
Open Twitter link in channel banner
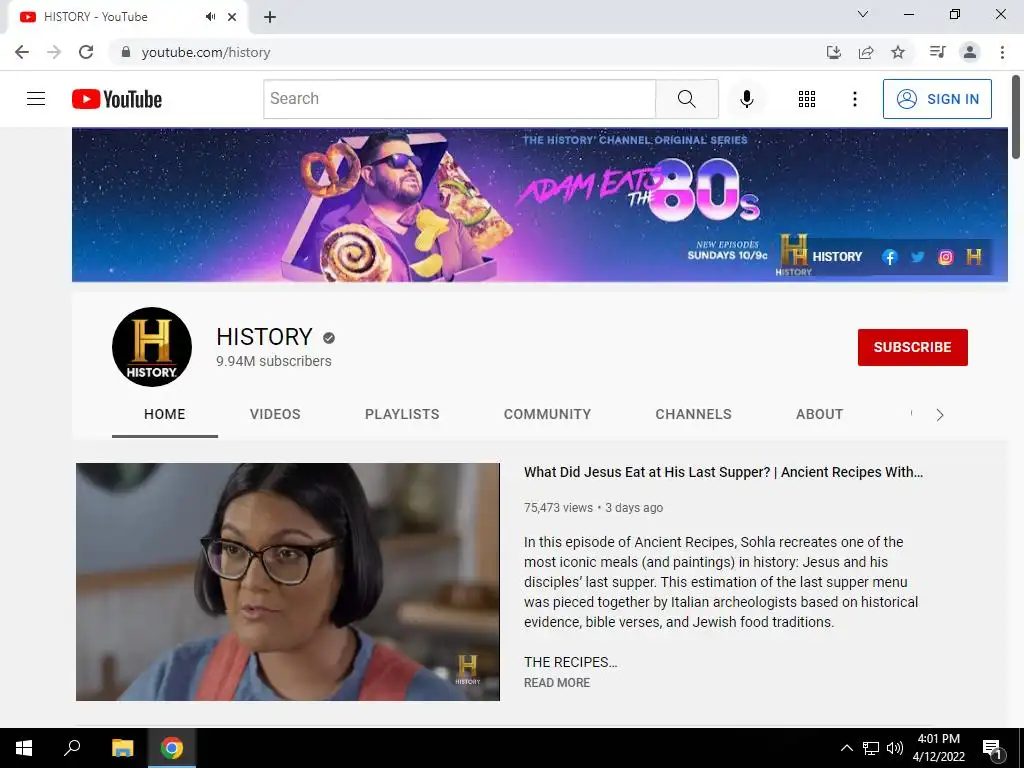(x=918, y=257)
